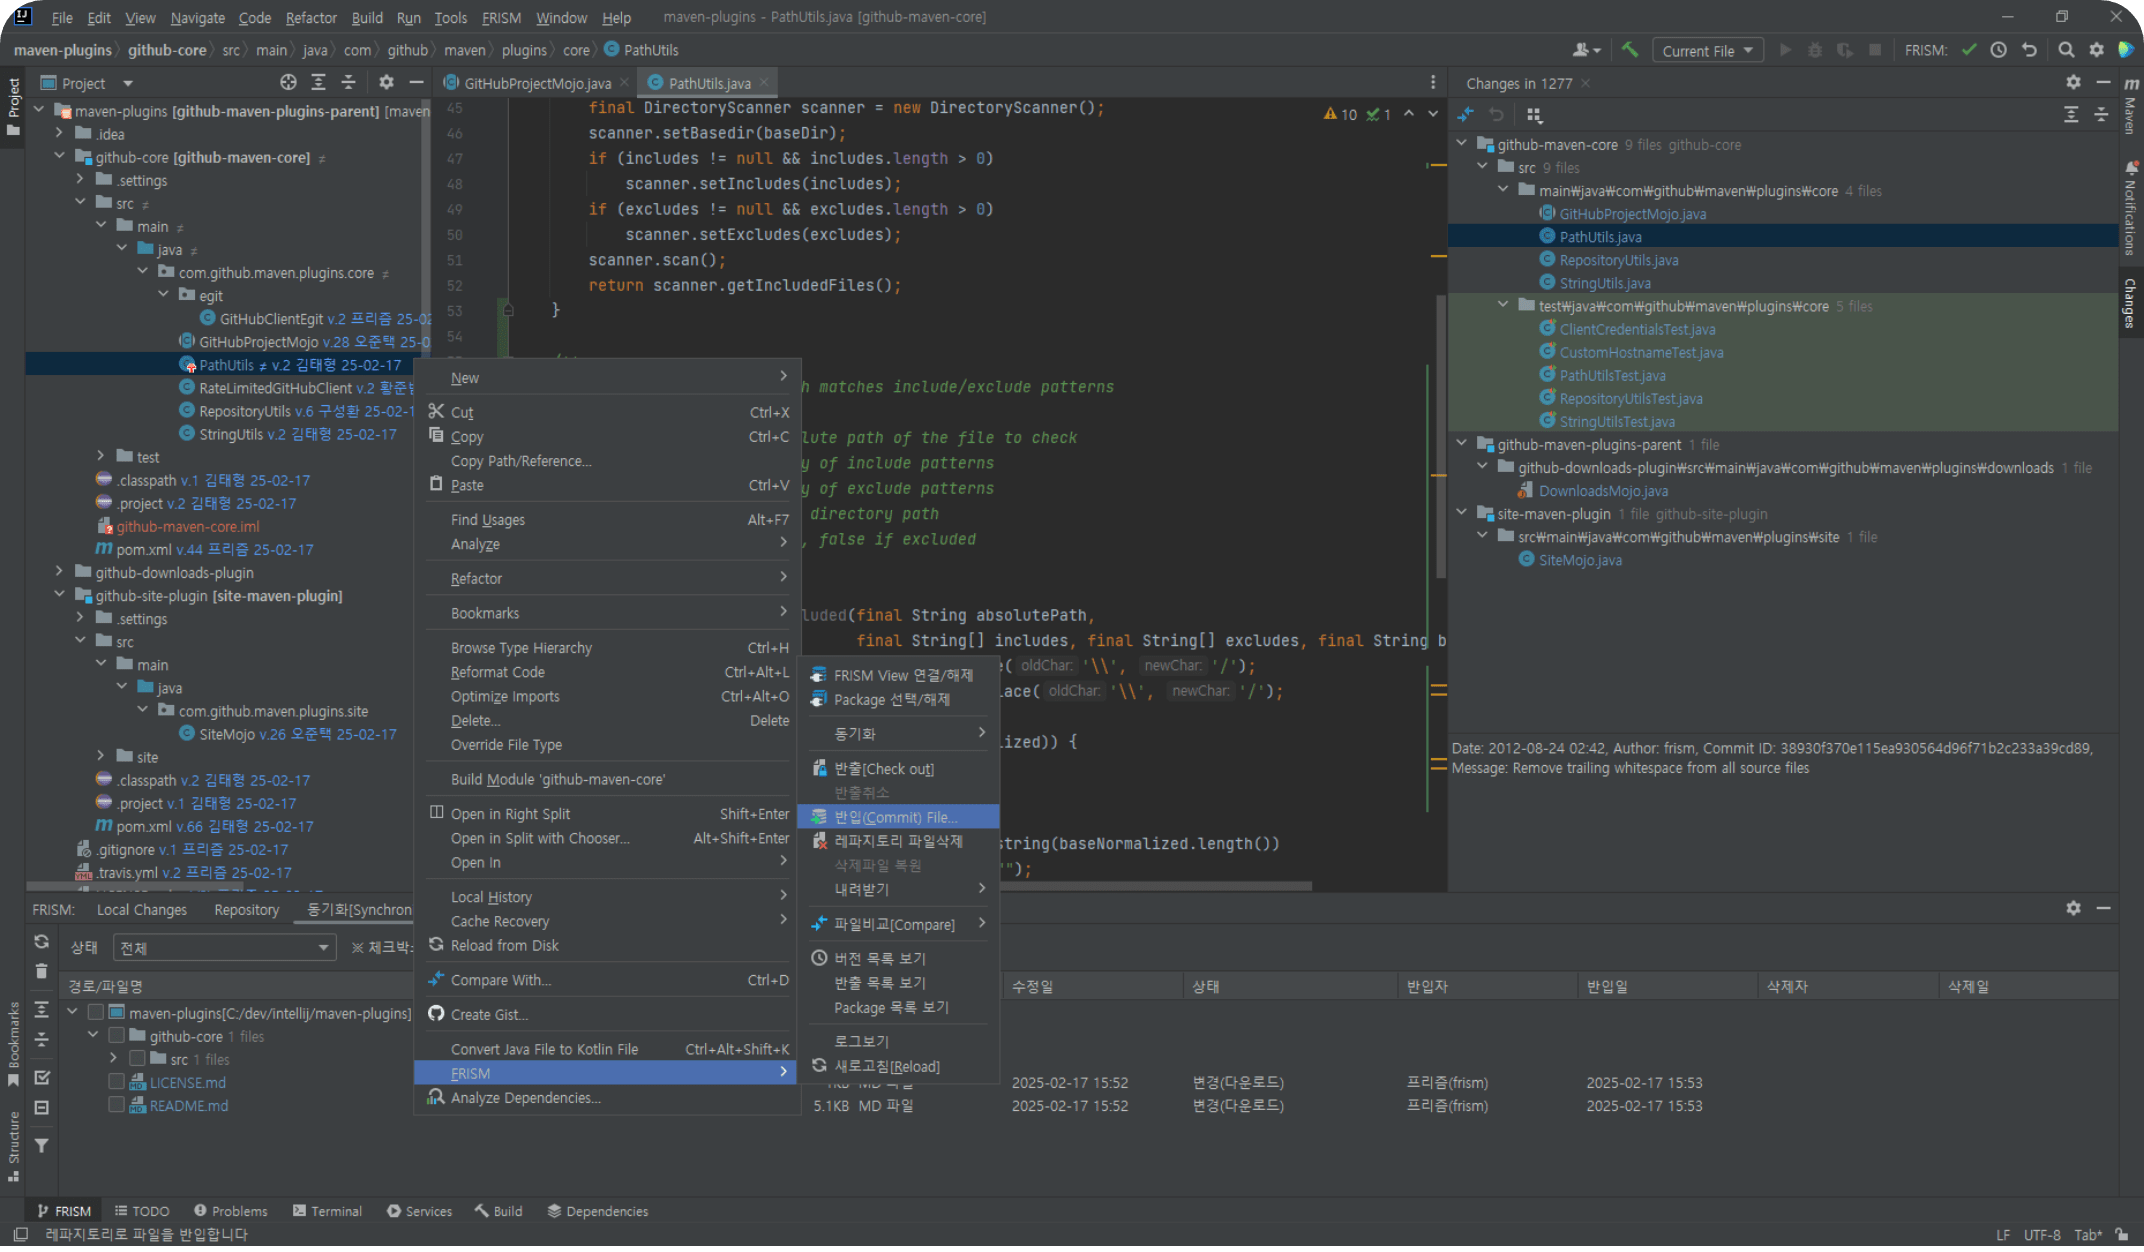
Task: Click the 10 warnings inspection indicator
Action: coord(1340,114)
